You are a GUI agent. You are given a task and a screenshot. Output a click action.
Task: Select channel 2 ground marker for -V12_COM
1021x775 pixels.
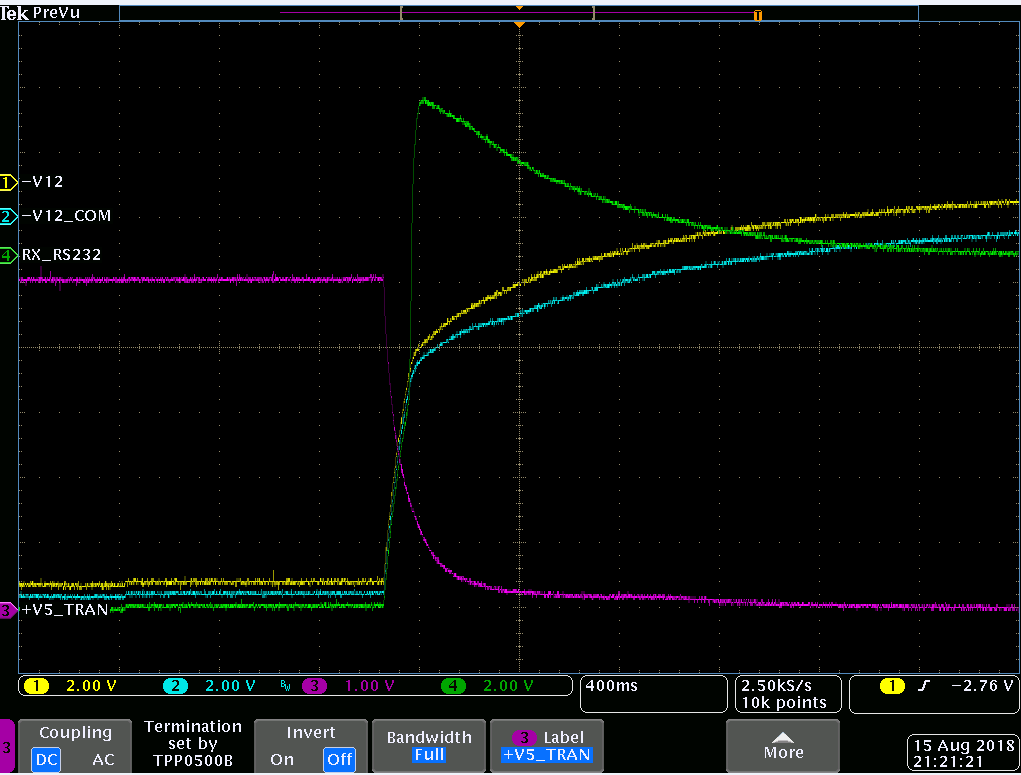click(8, 217)
